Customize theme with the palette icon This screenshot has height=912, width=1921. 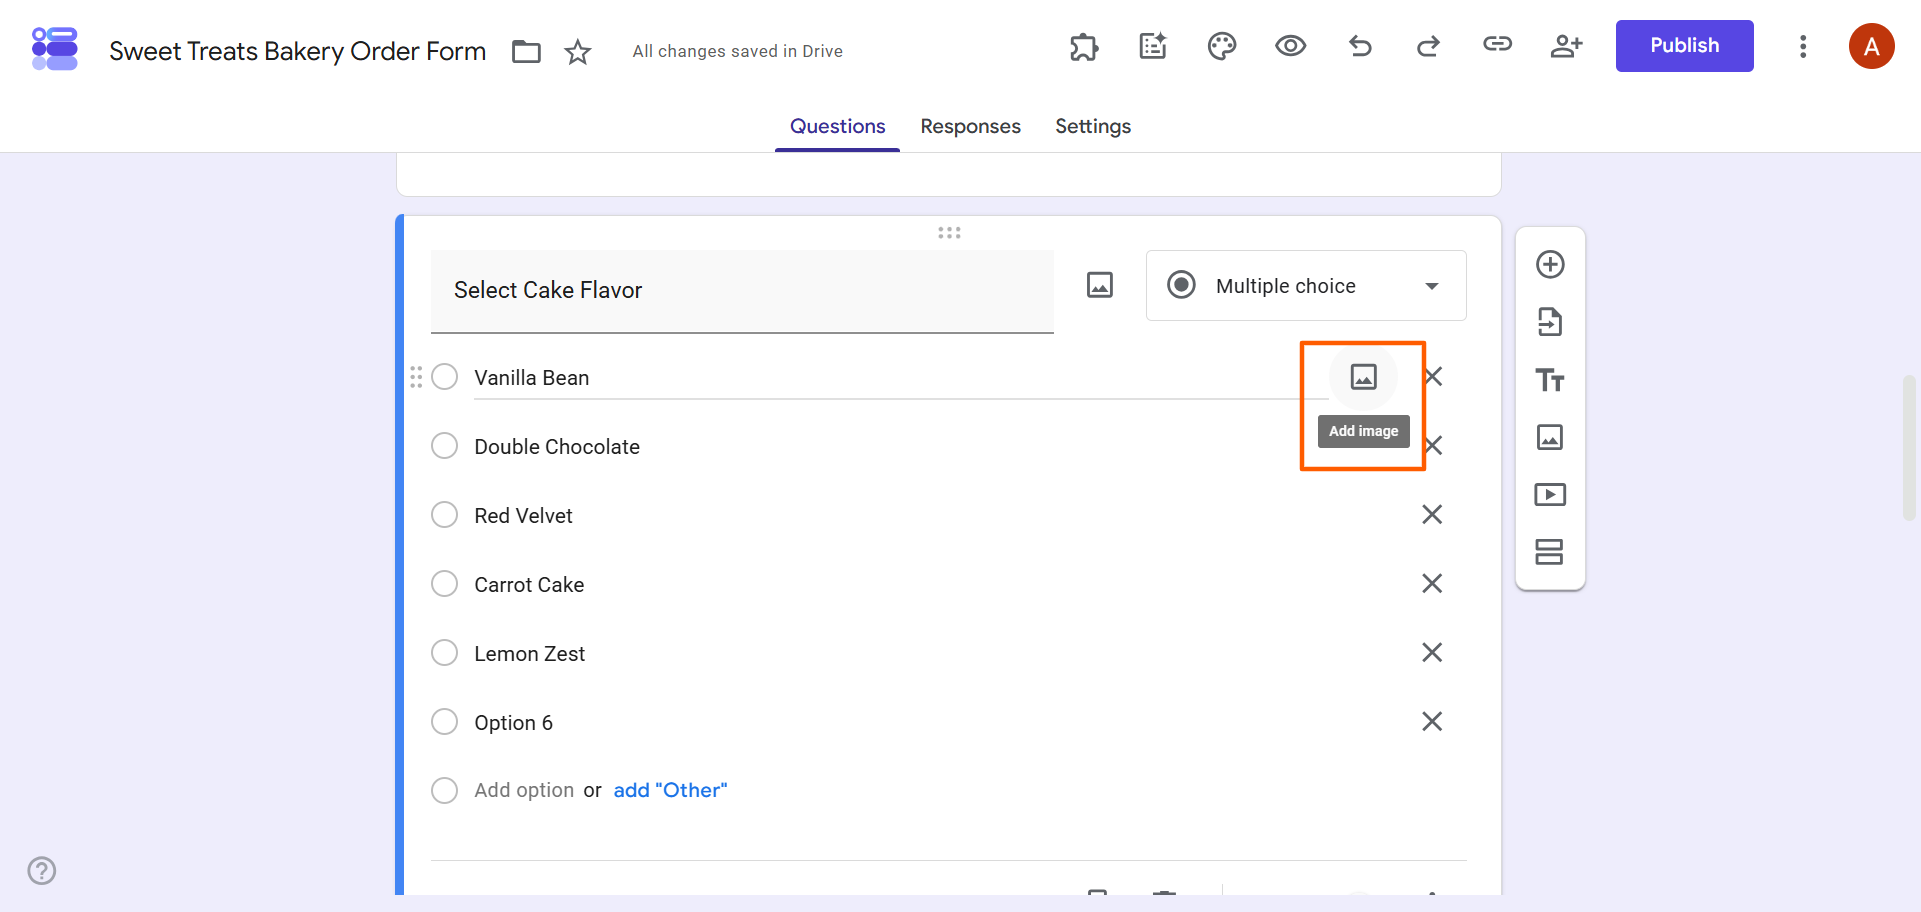[1222, 46]
